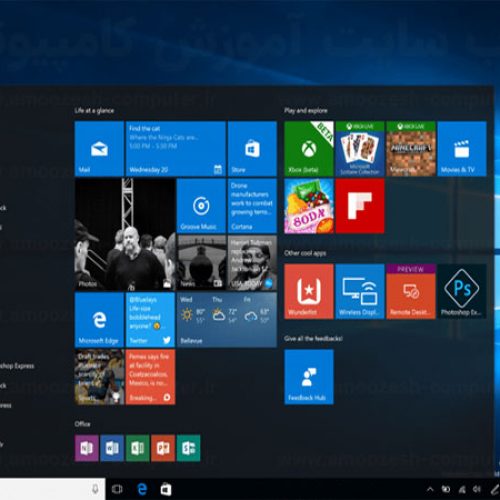Click the volume icon in system tray
Viewport: 500px width, 500px height.
point(477,489)
